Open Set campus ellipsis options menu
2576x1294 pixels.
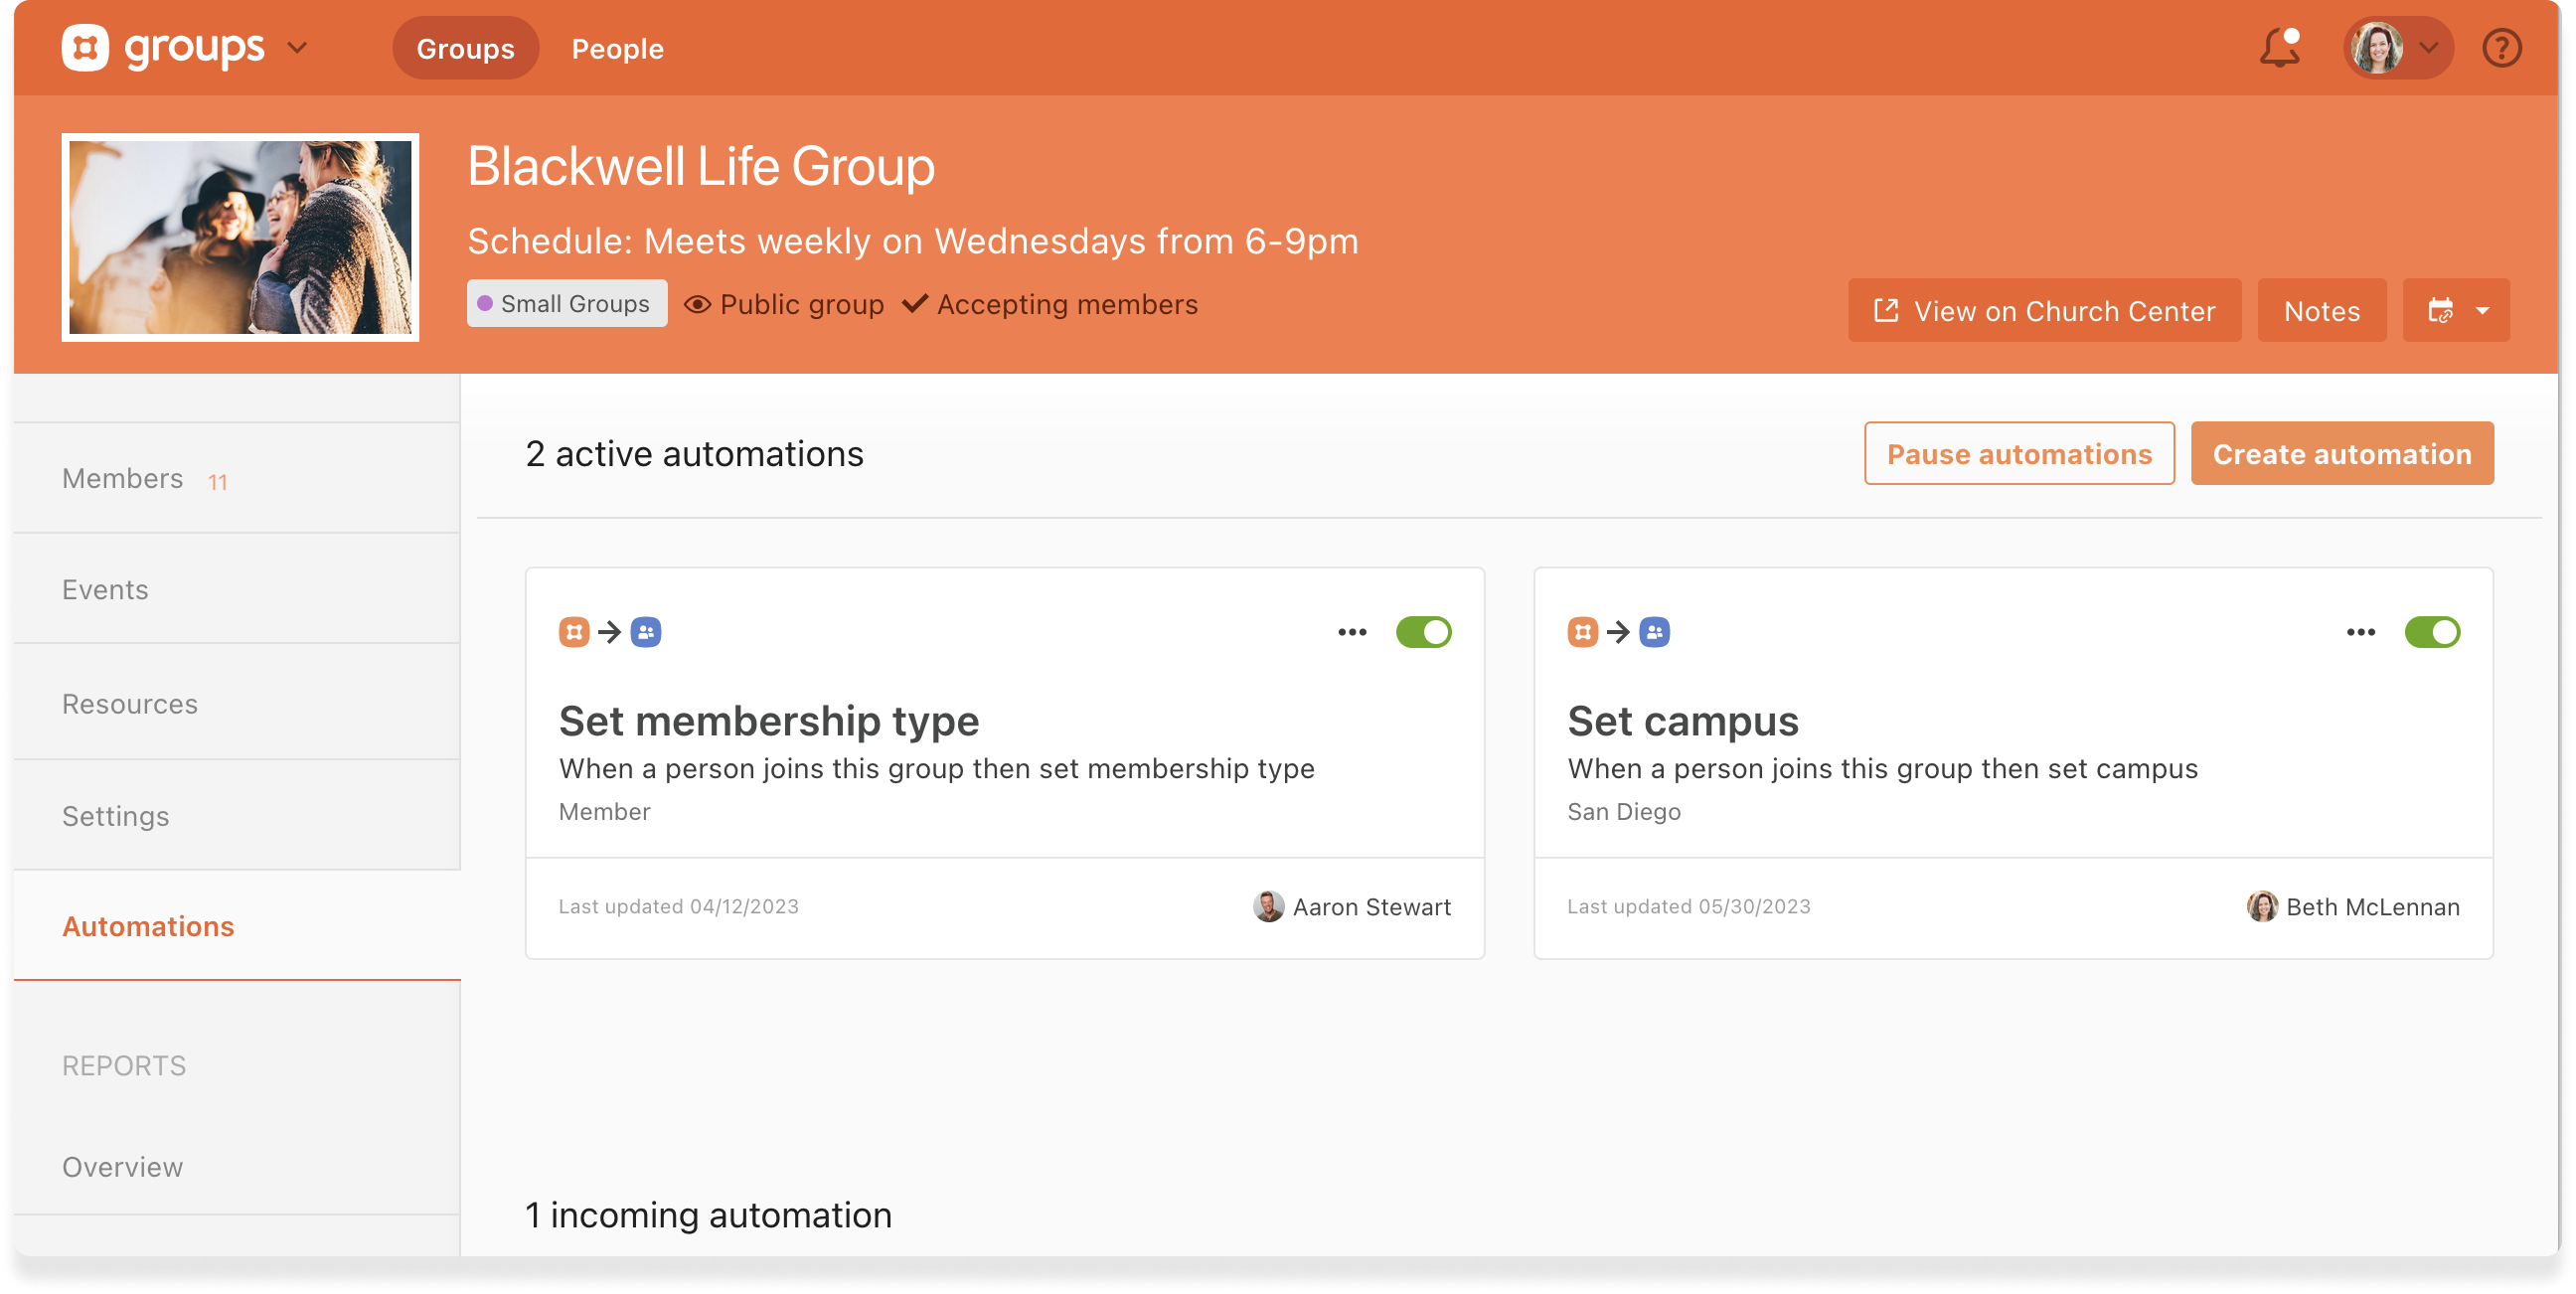click(x=2360, y=632)
